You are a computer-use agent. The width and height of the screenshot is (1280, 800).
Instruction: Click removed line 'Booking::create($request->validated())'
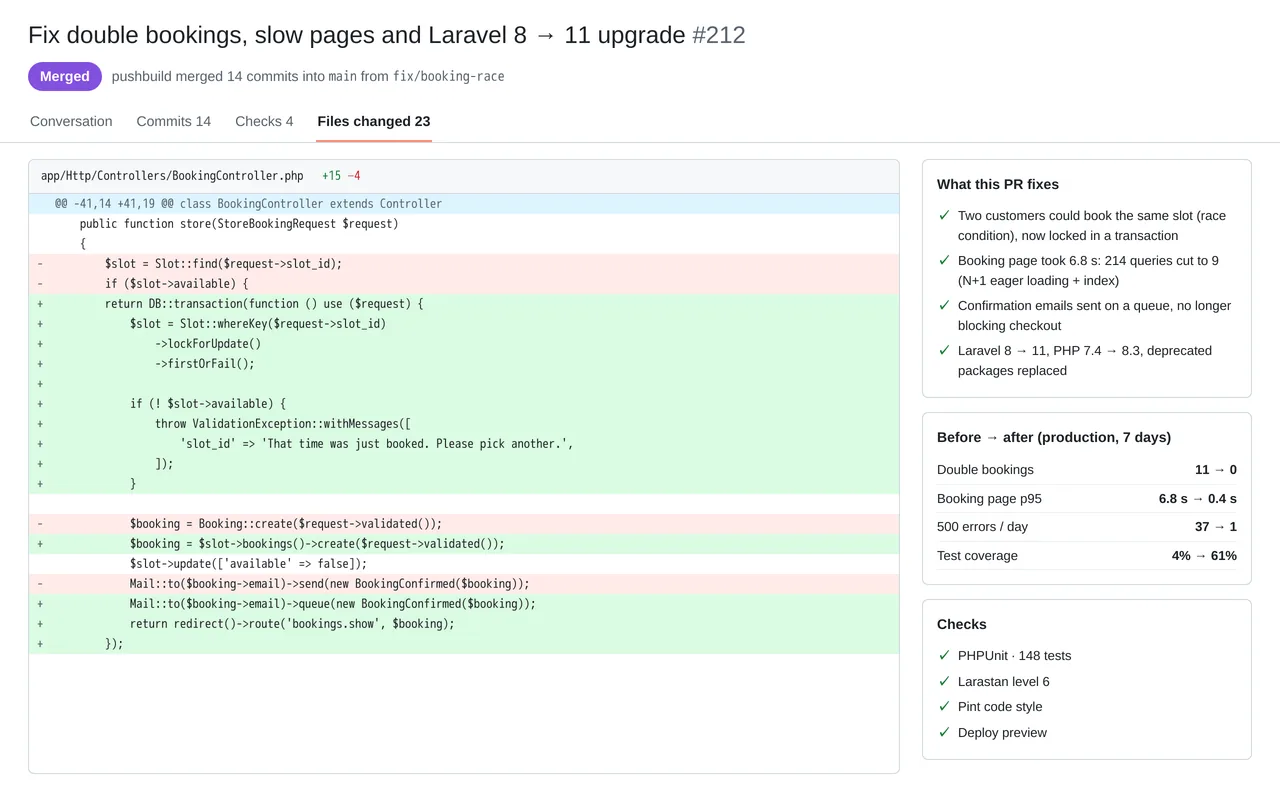click(x=464, y=524)
